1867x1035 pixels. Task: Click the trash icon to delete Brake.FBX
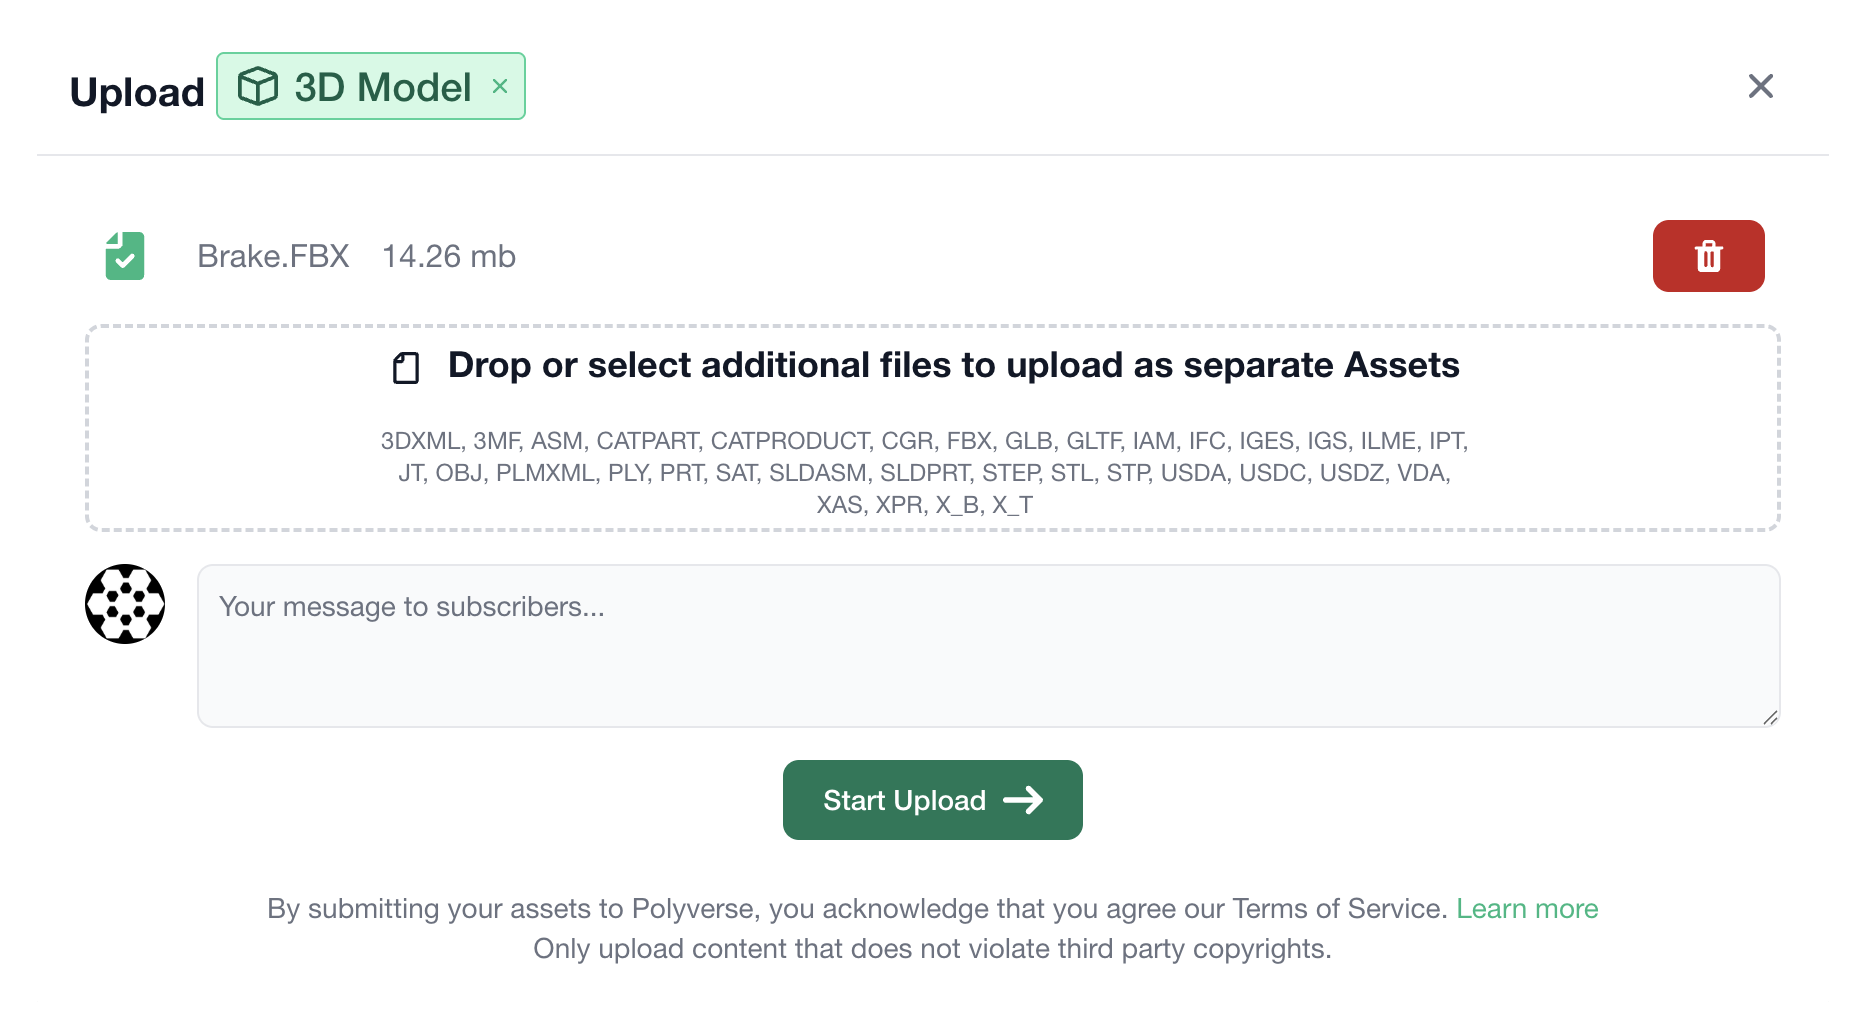pyautogui.click(x=1708, y=256)
